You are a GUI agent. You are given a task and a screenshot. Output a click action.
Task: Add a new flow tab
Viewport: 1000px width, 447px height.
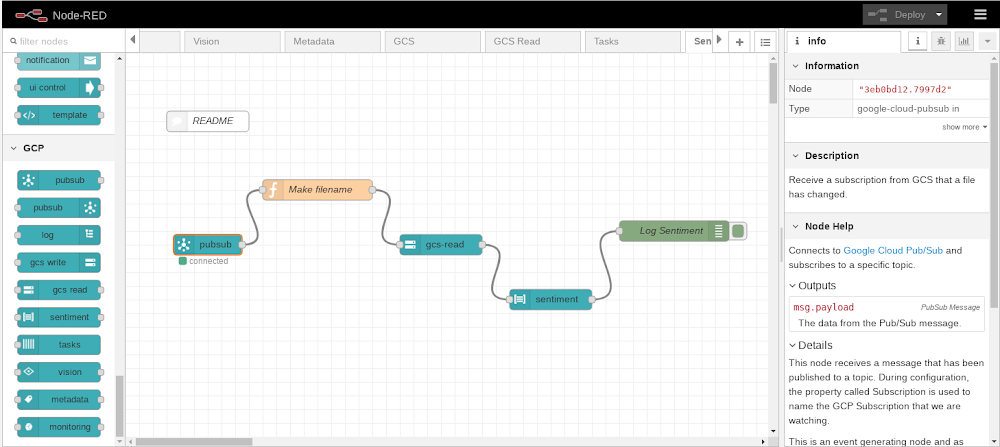click(739, 42)
